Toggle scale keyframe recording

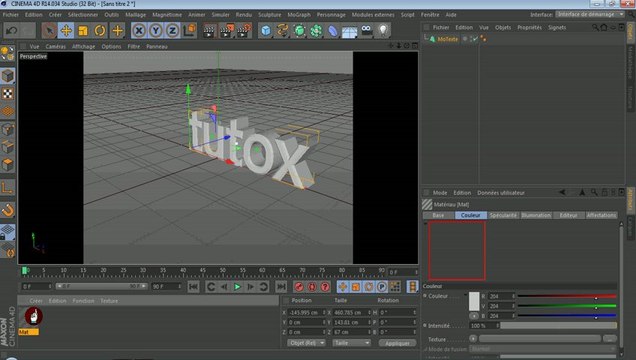coord(356,287)
